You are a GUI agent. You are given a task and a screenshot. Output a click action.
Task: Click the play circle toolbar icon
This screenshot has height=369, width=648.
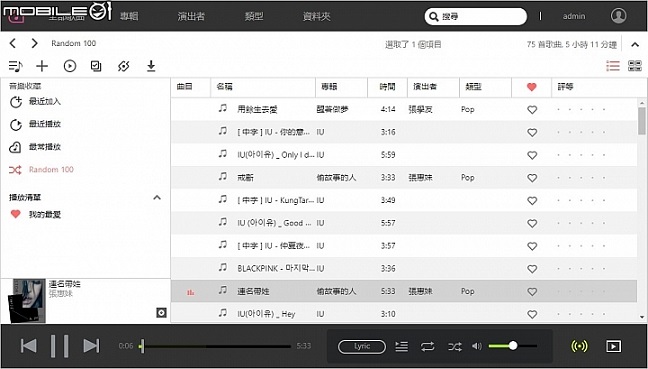[70, 66]
